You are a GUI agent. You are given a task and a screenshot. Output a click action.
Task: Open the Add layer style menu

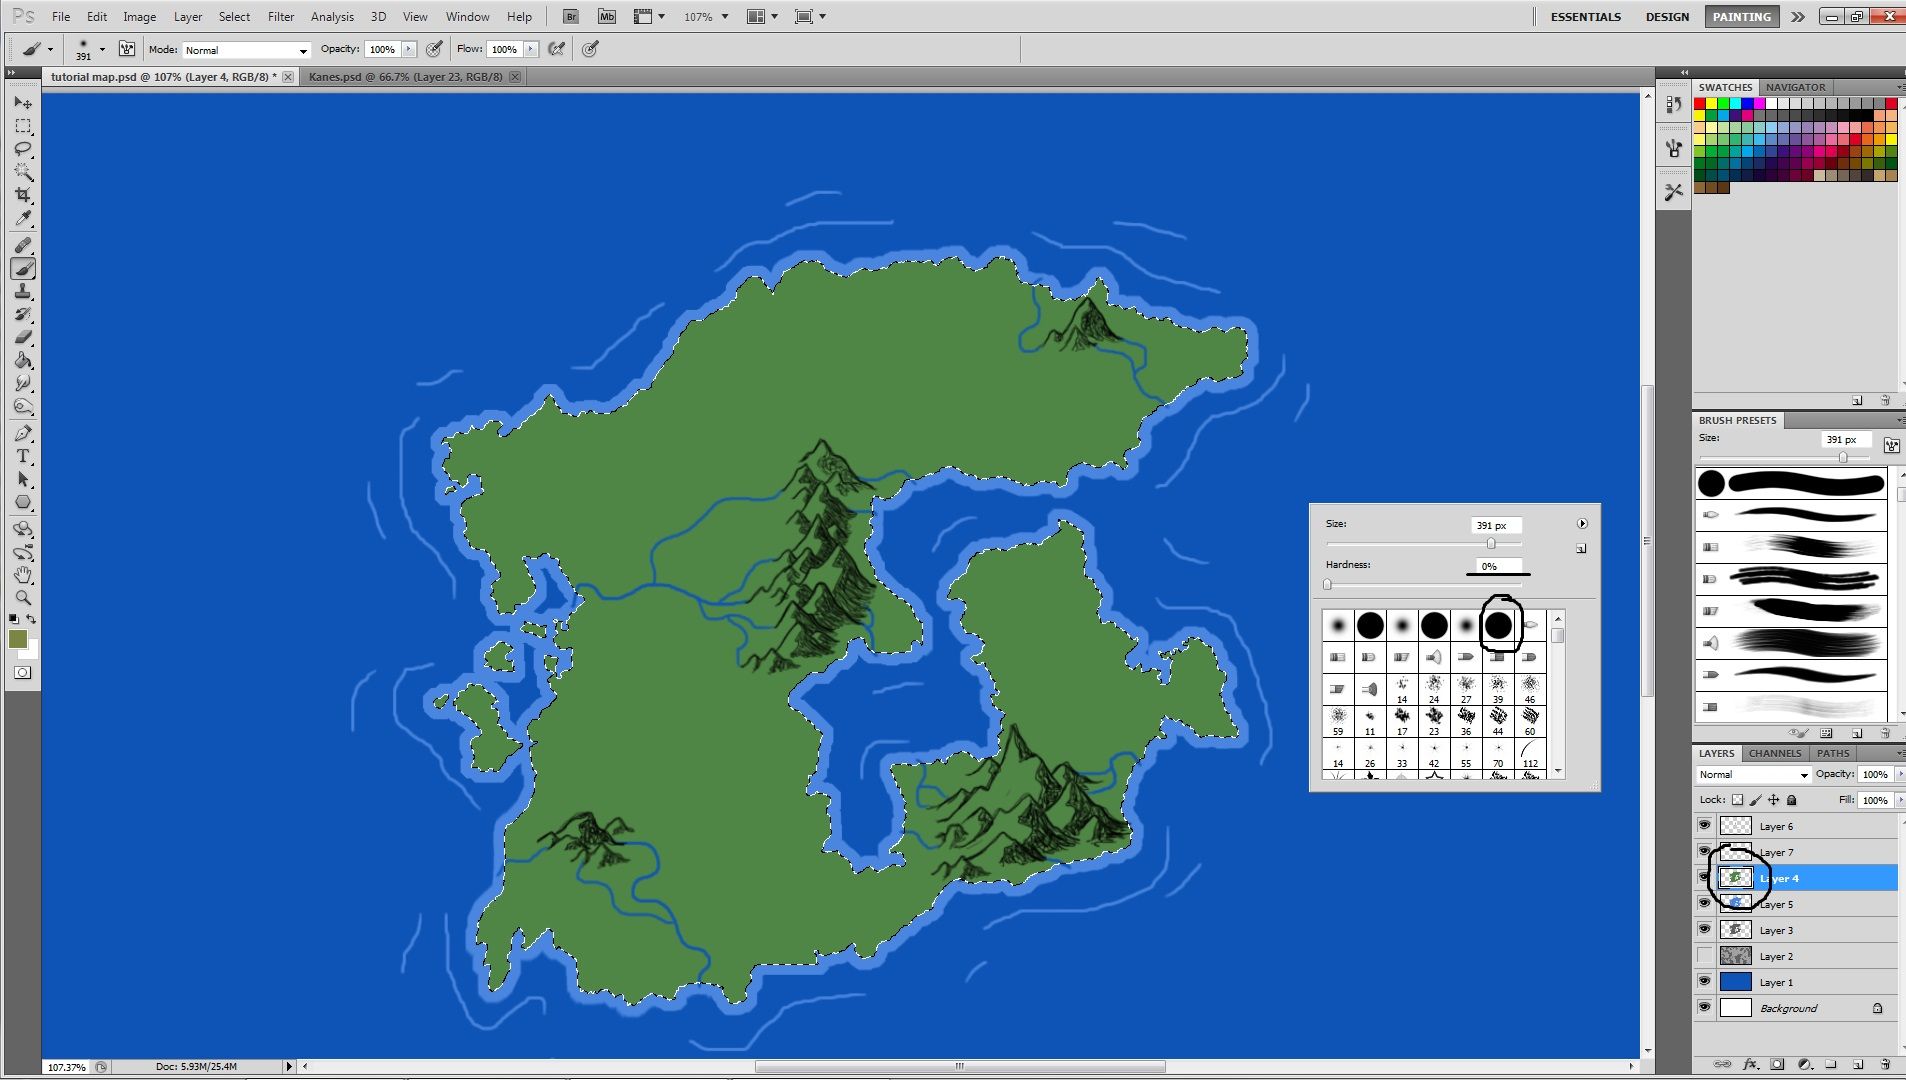(x=1750, y=1064)
